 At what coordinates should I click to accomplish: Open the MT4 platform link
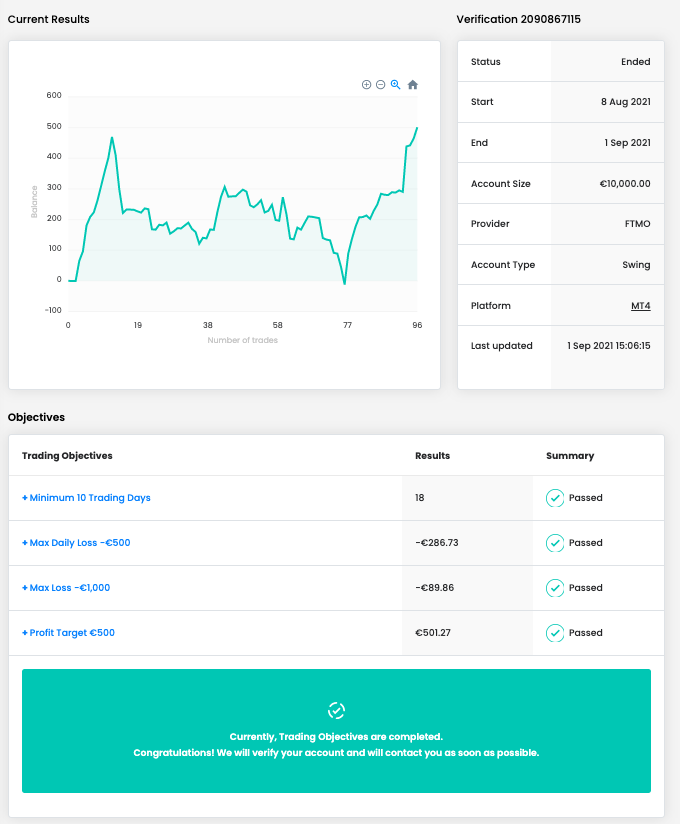pyautogui.click(x=641, y=306)
